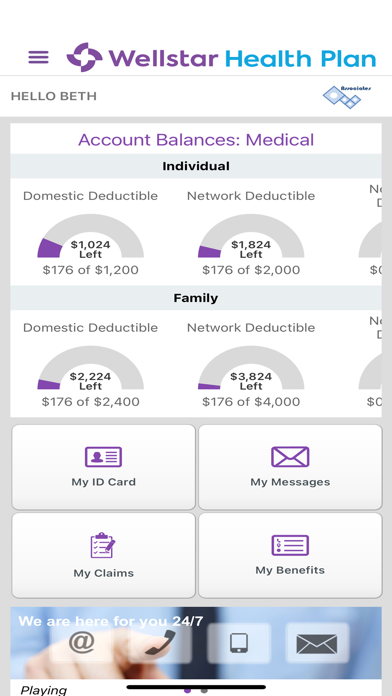392x696 pixels.
Task: Select Family Network Deductible gauge
Action: click(251, 368)
